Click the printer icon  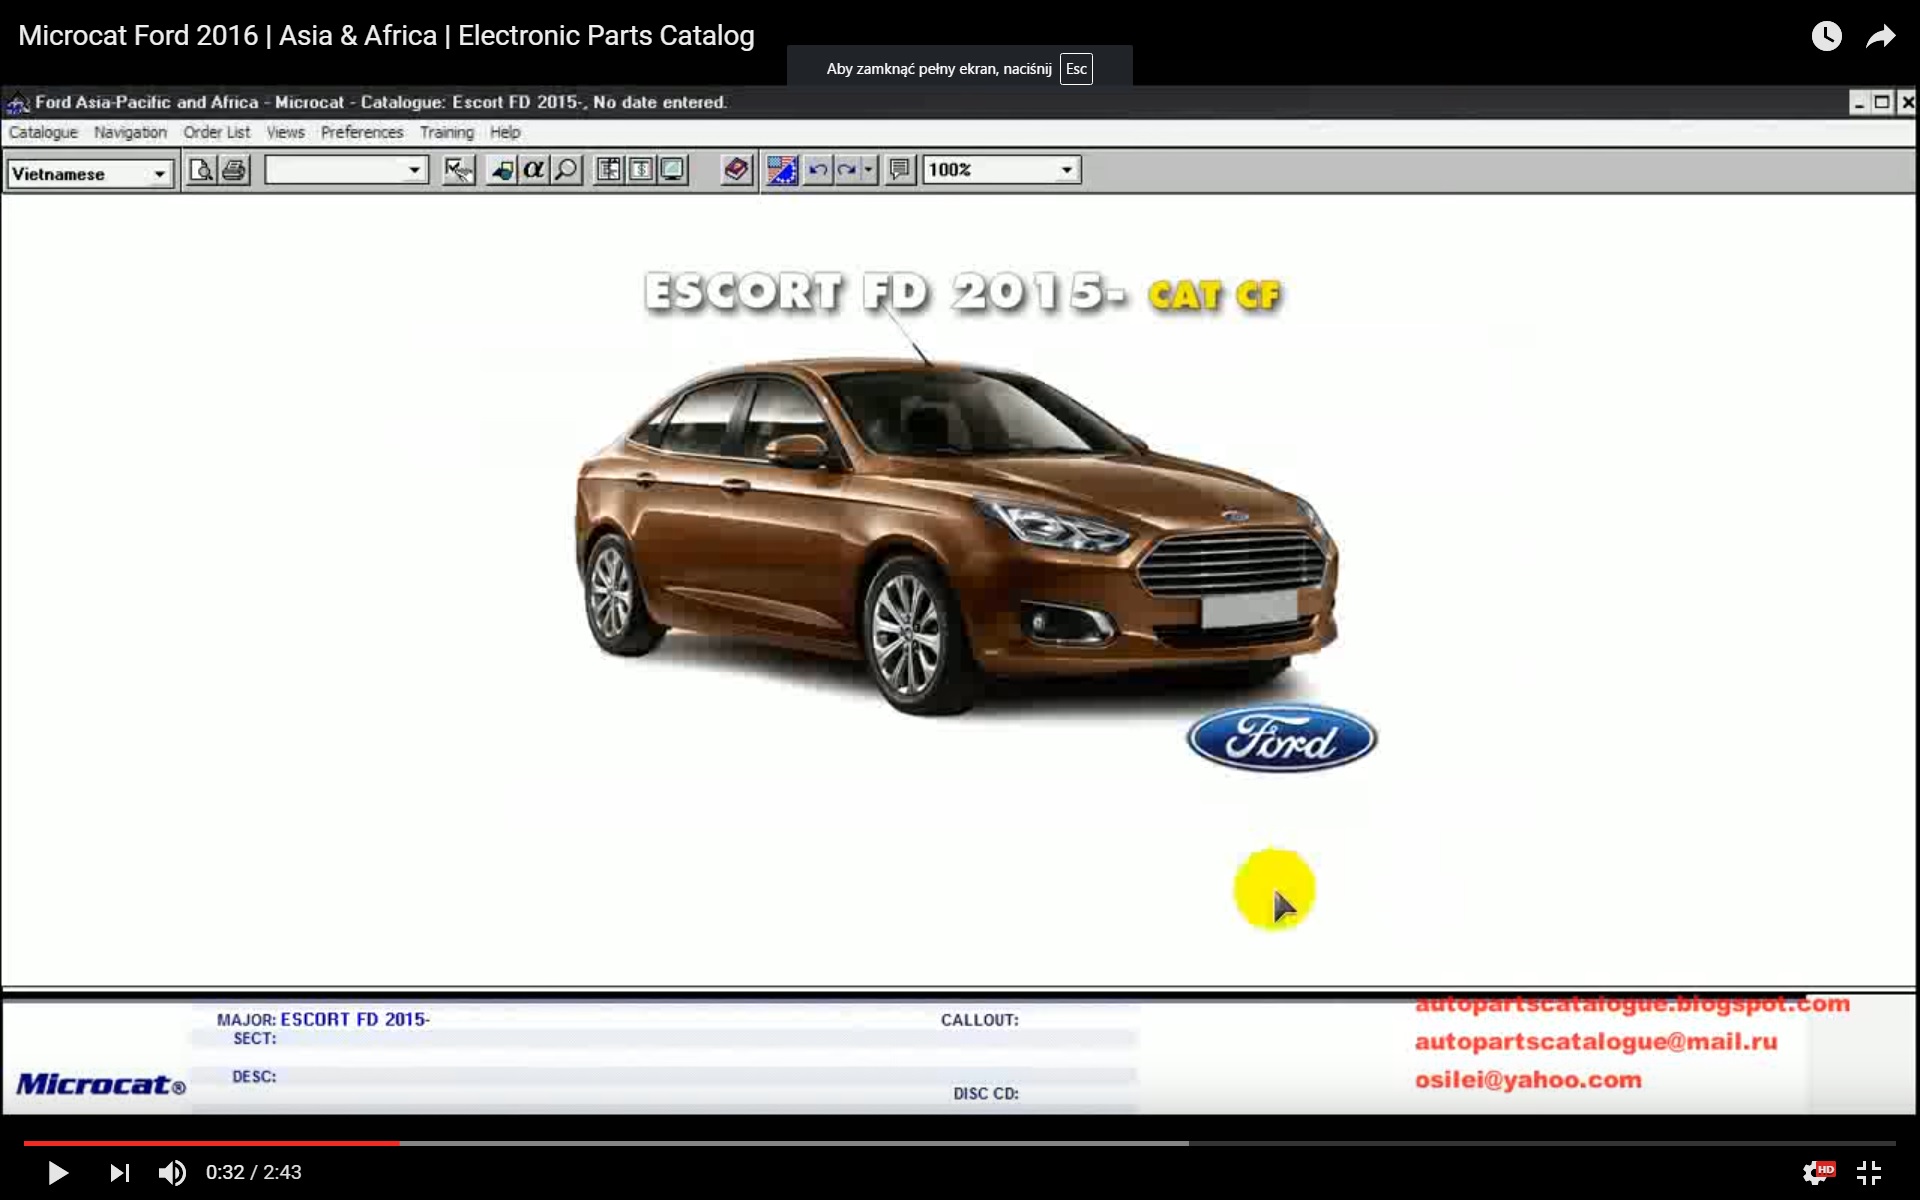tap(234, 170)
